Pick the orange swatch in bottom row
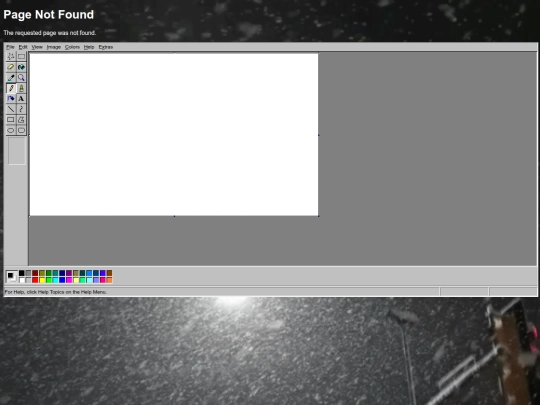Viewport: 540px width, 405px height. point(110,280)
